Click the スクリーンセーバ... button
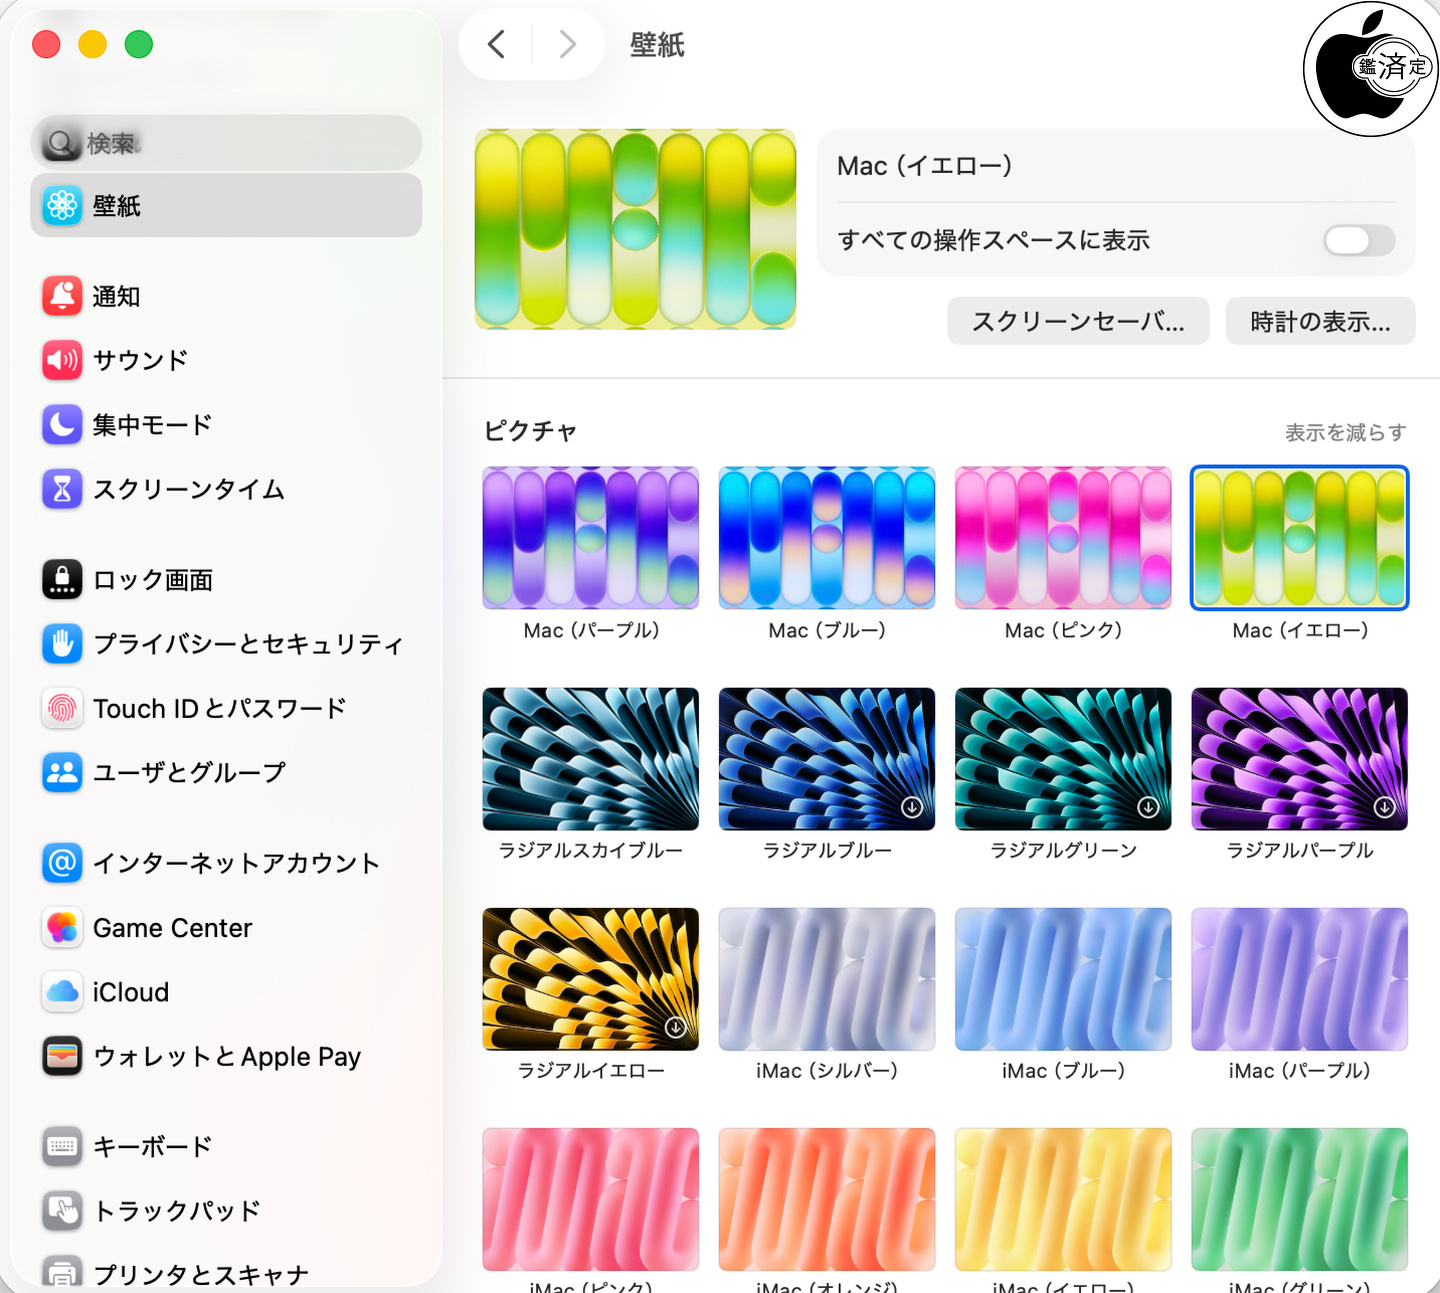This screenshot has height=1293, width=1440. [x=1077, y=321]
